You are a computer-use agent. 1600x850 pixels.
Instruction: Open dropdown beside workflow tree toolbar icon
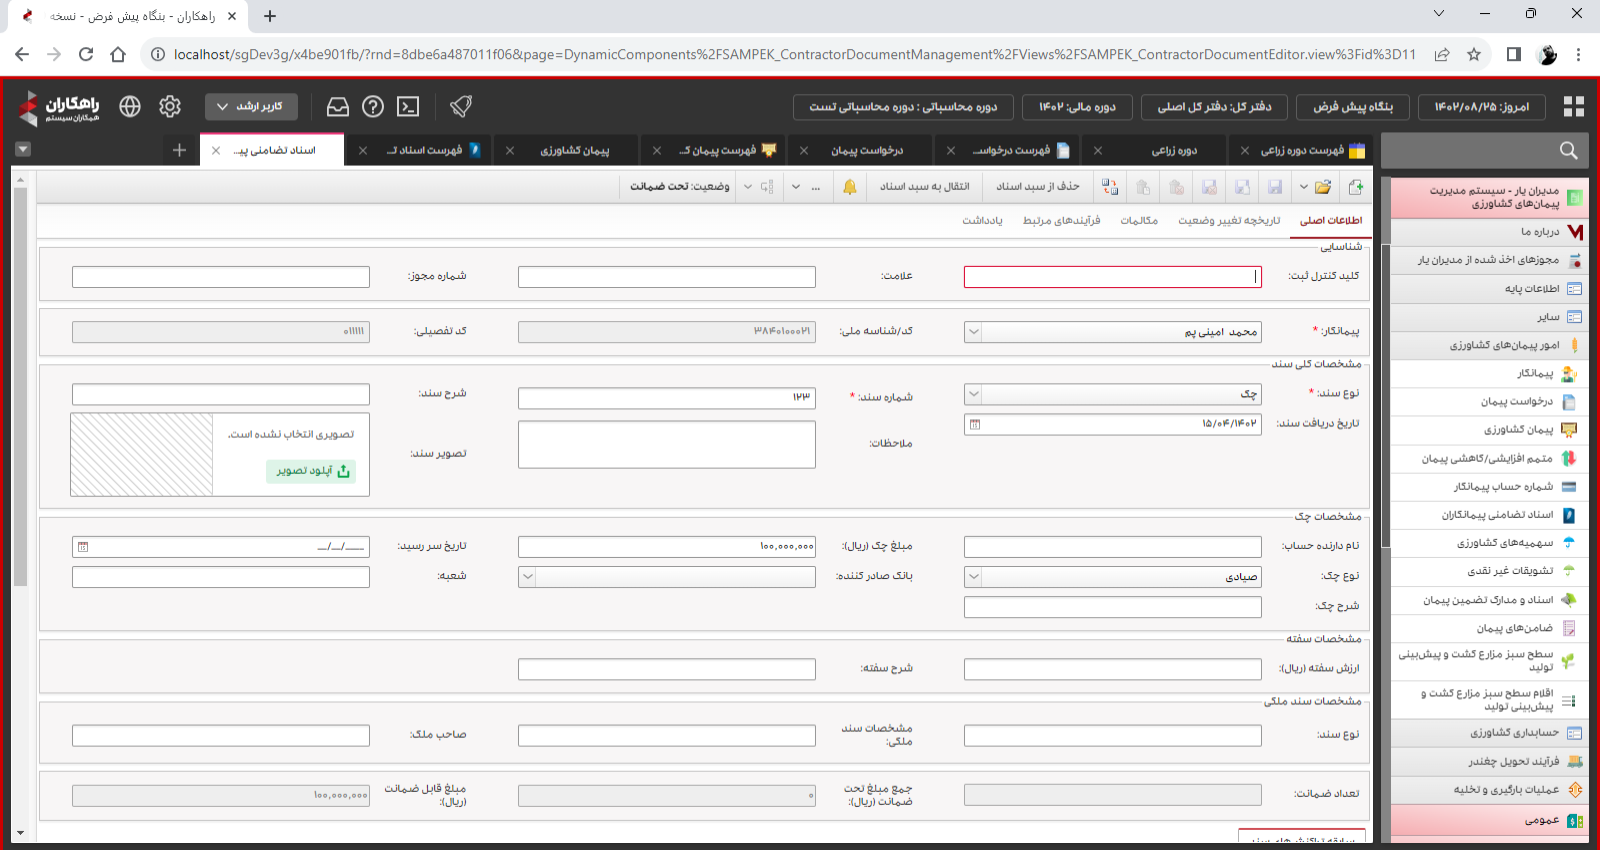click(747, 187)
